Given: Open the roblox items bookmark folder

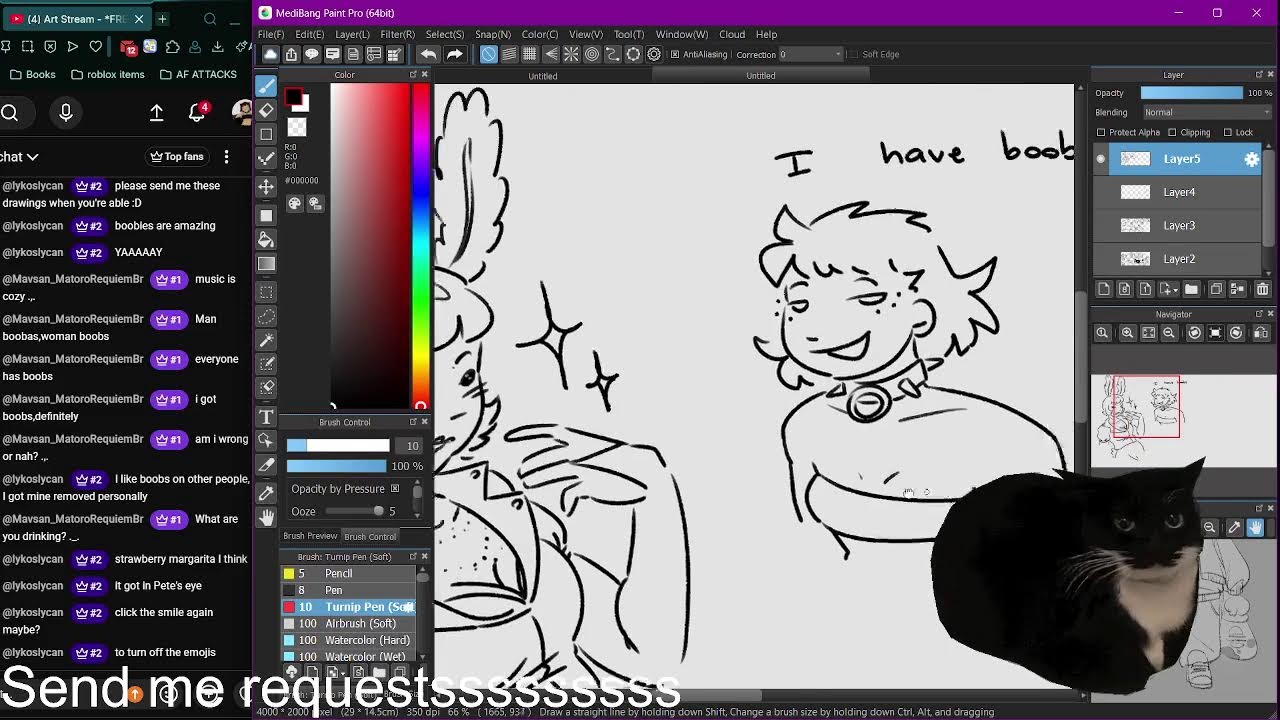Looking at the screenshot, I should 108,74.
